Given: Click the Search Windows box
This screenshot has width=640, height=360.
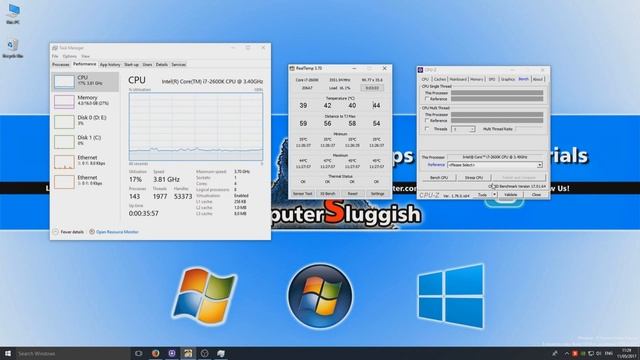Looking at the screenshot, I should 72,353.
